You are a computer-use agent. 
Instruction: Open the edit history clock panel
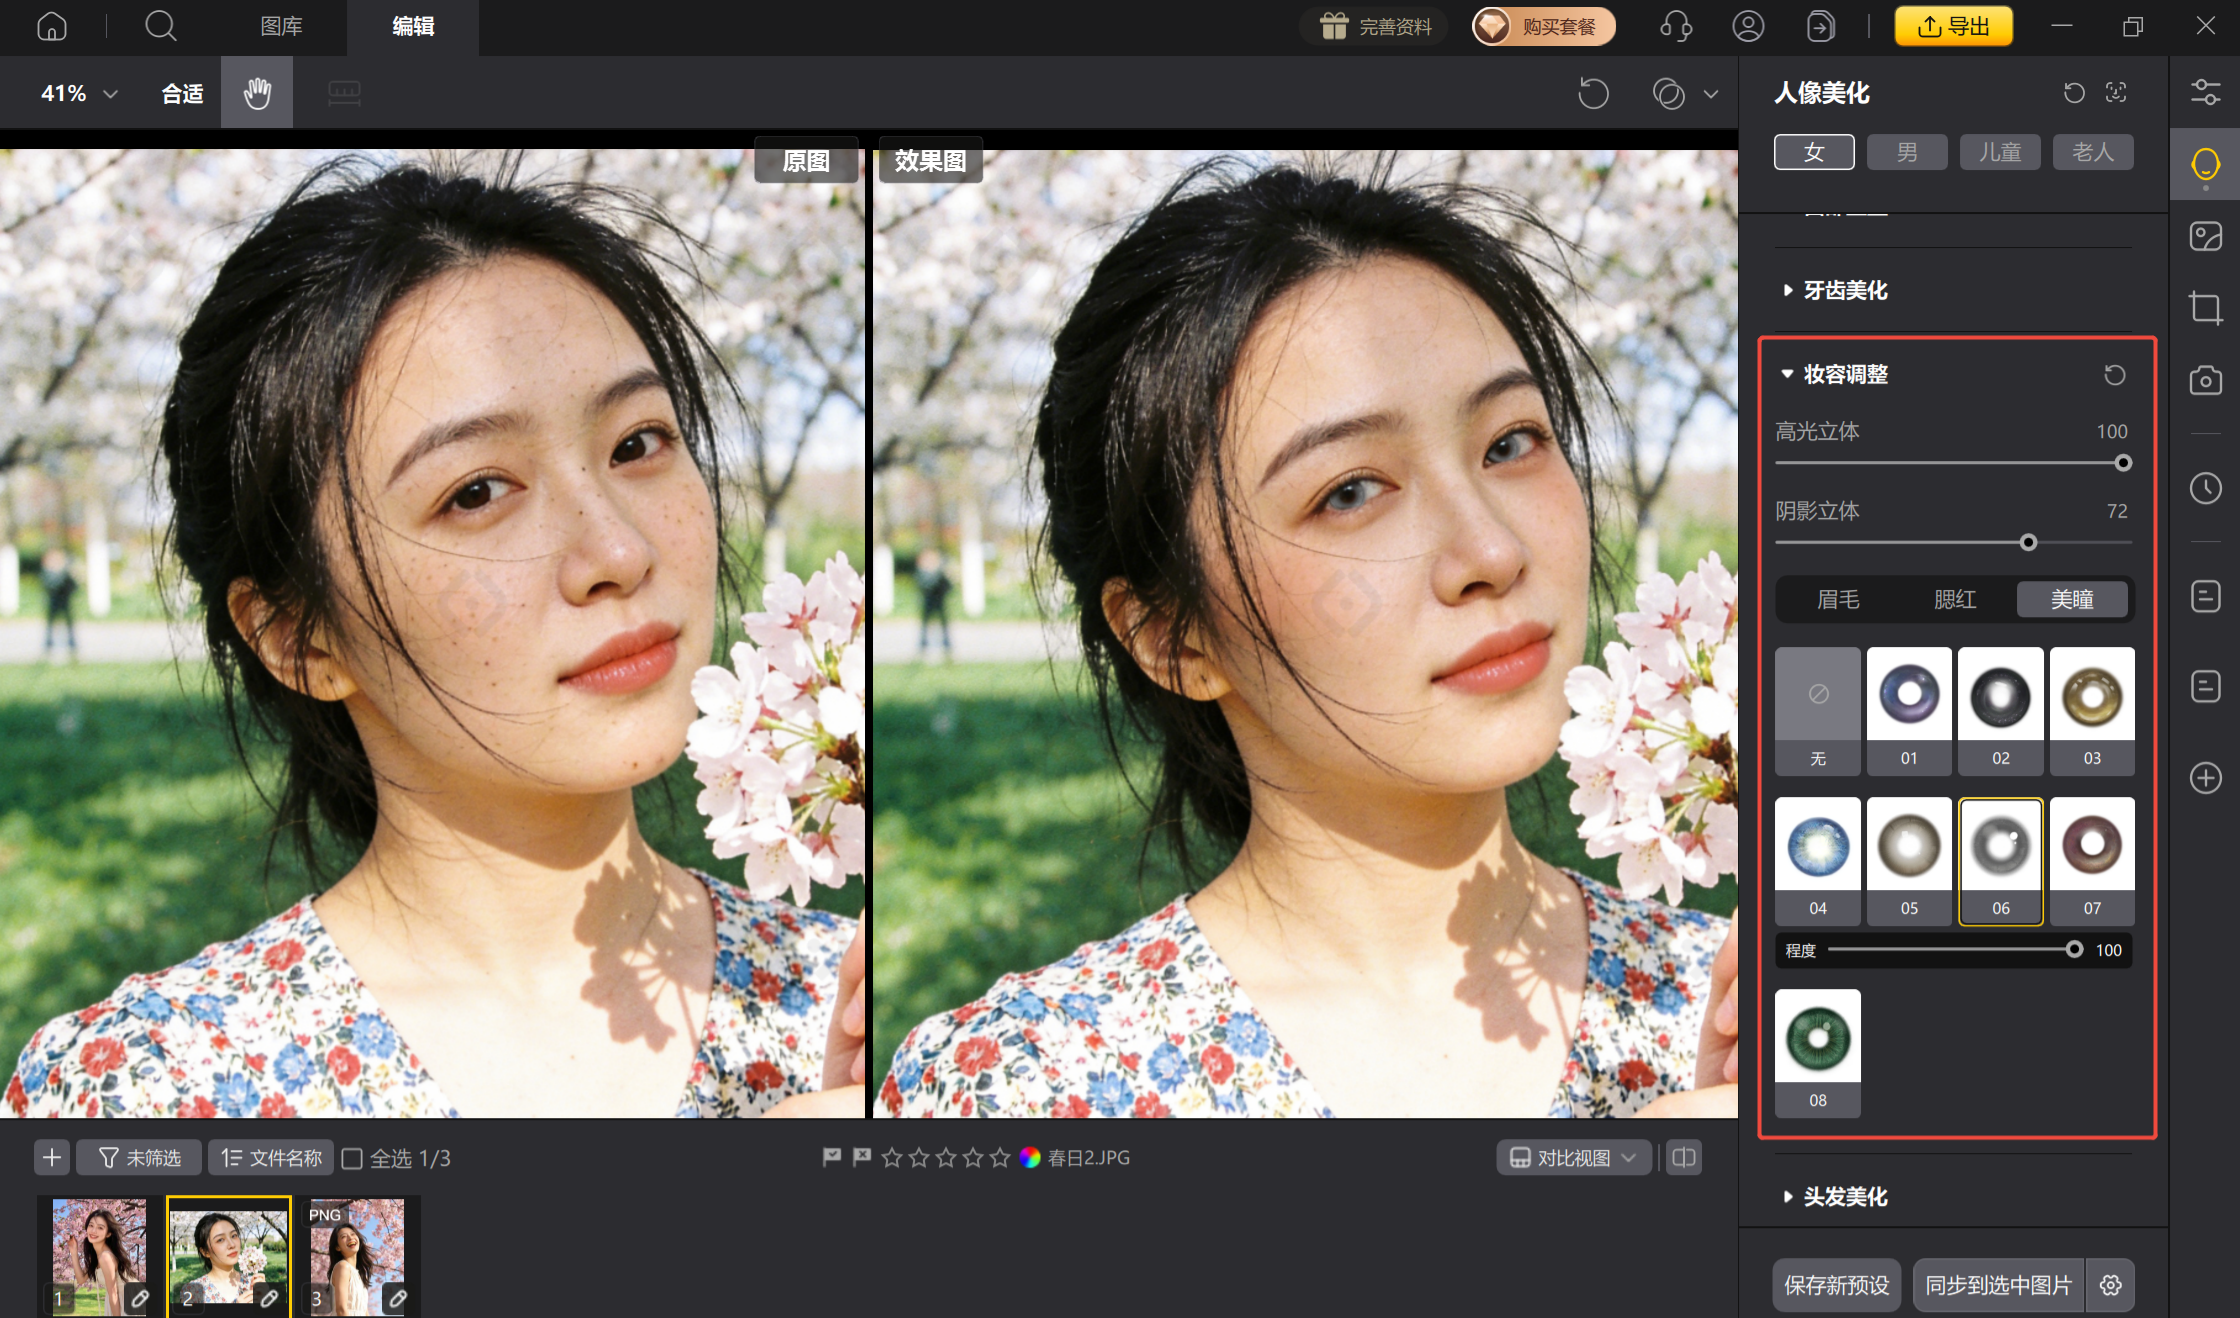point(2205,488)
